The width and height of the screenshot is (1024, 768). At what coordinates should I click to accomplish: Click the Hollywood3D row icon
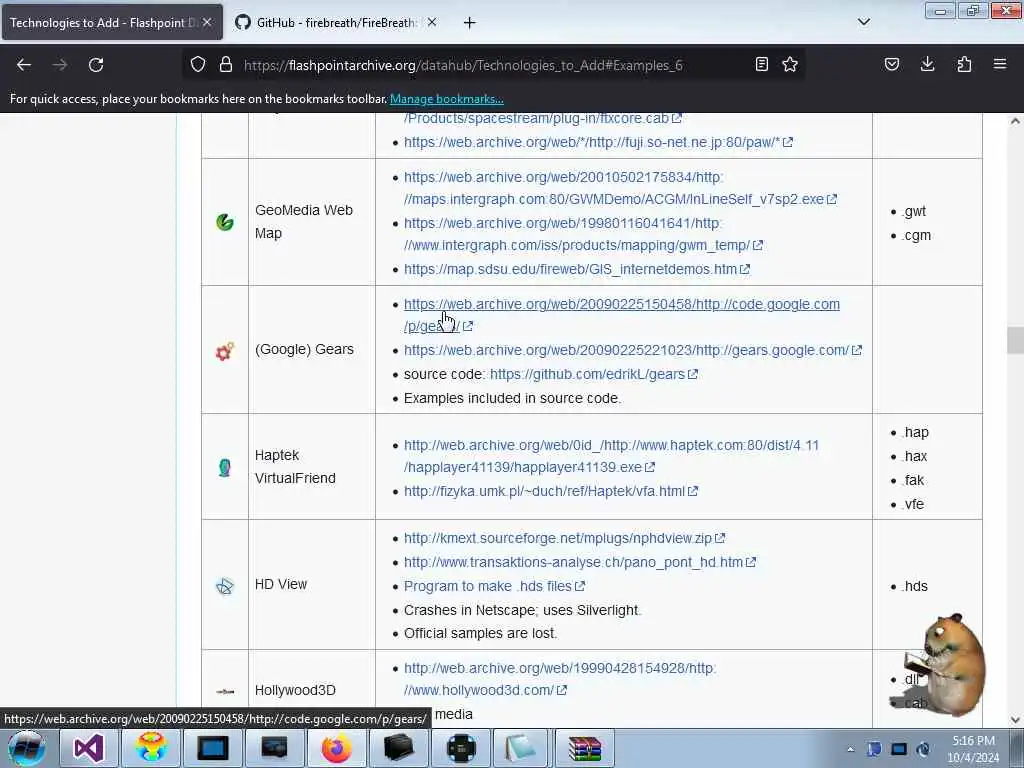[x=225, y=691]
